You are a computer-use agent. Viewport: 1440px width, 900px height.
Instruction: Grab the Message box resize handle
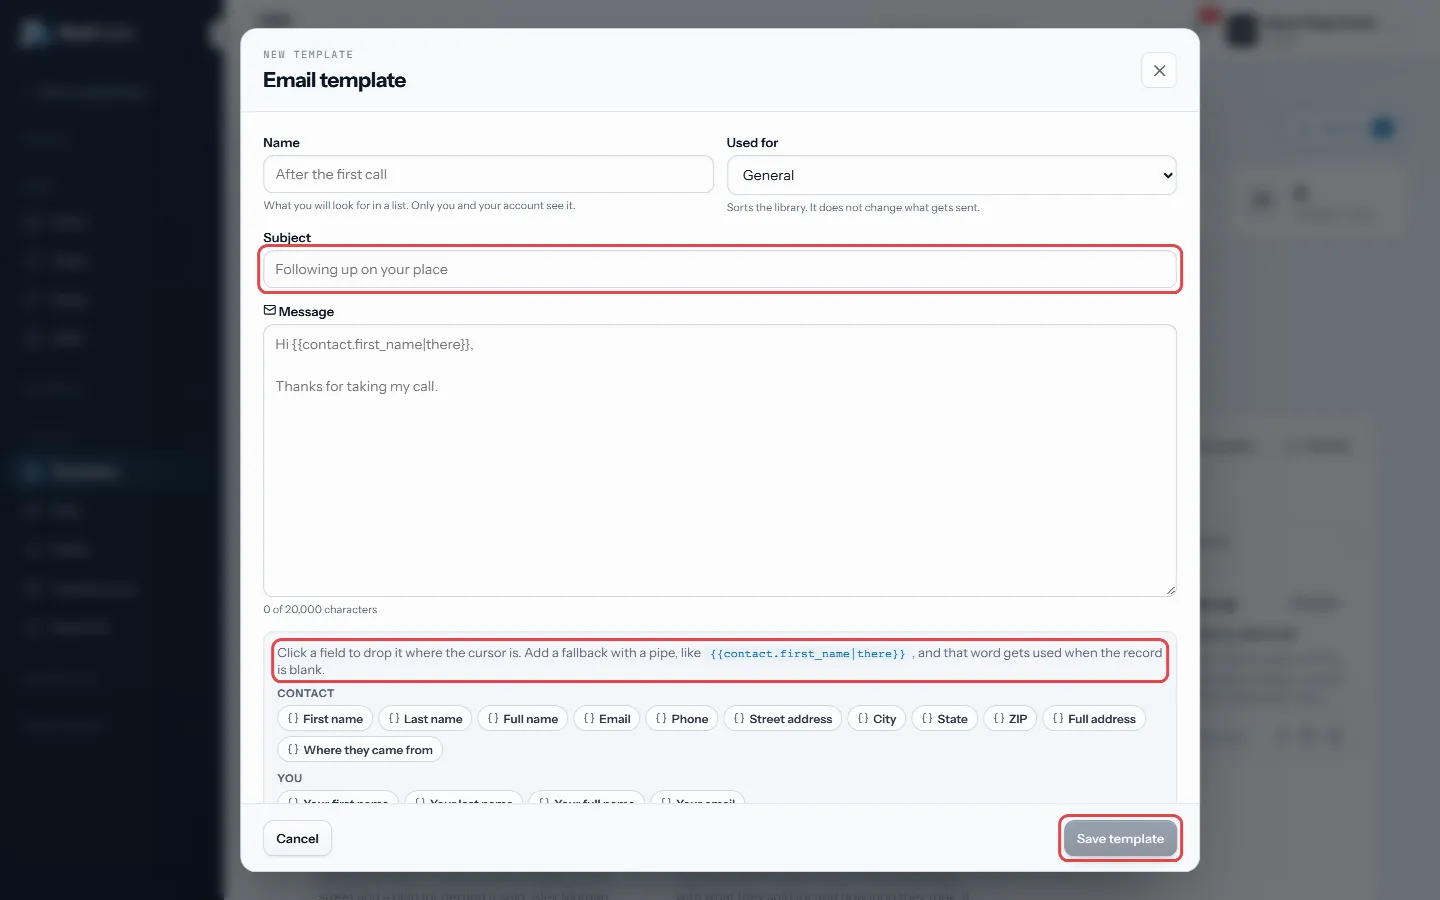(1170, 590)
